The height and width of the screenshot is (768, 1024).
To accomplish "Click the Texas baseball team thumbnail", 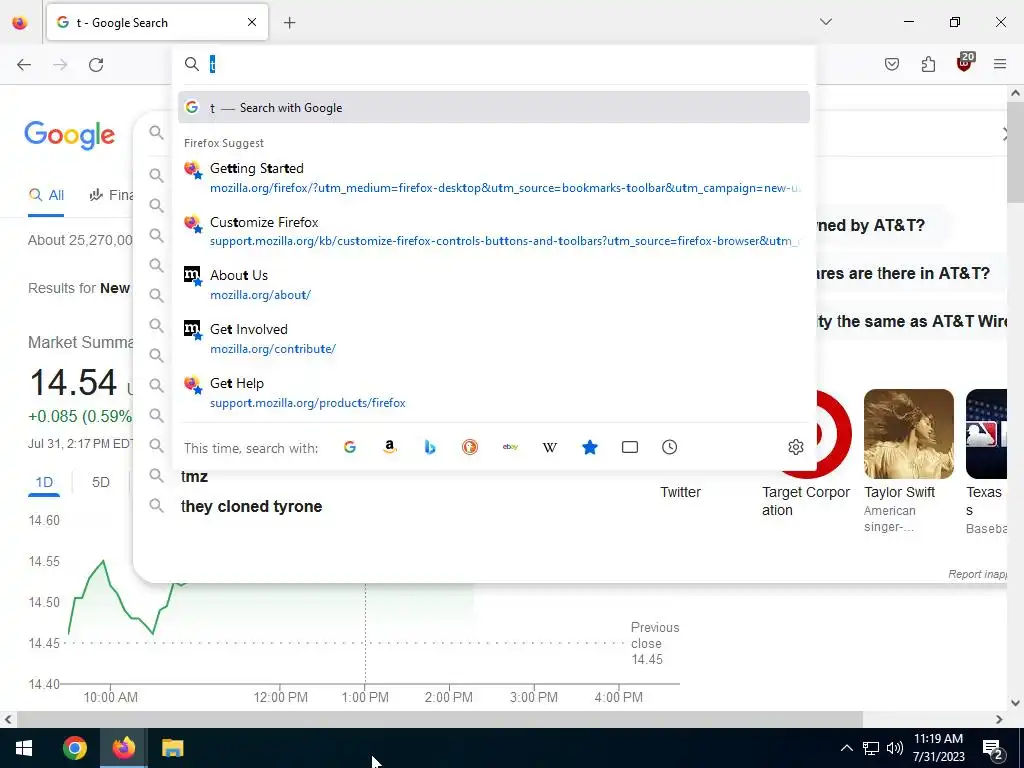I will pyautogui.click(x=986, y=434).
